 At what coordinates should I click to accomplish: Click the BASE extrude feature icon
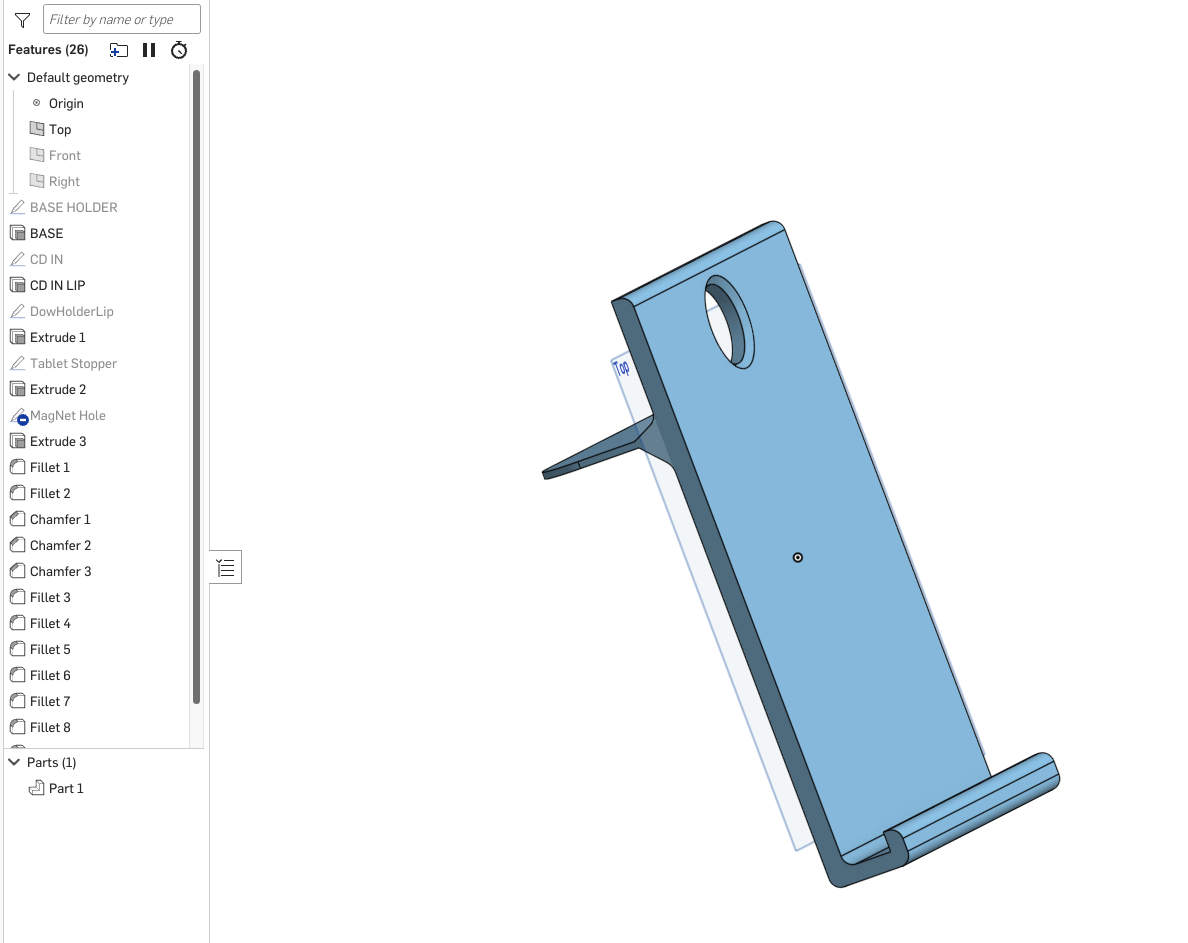[x=17, y=233]
